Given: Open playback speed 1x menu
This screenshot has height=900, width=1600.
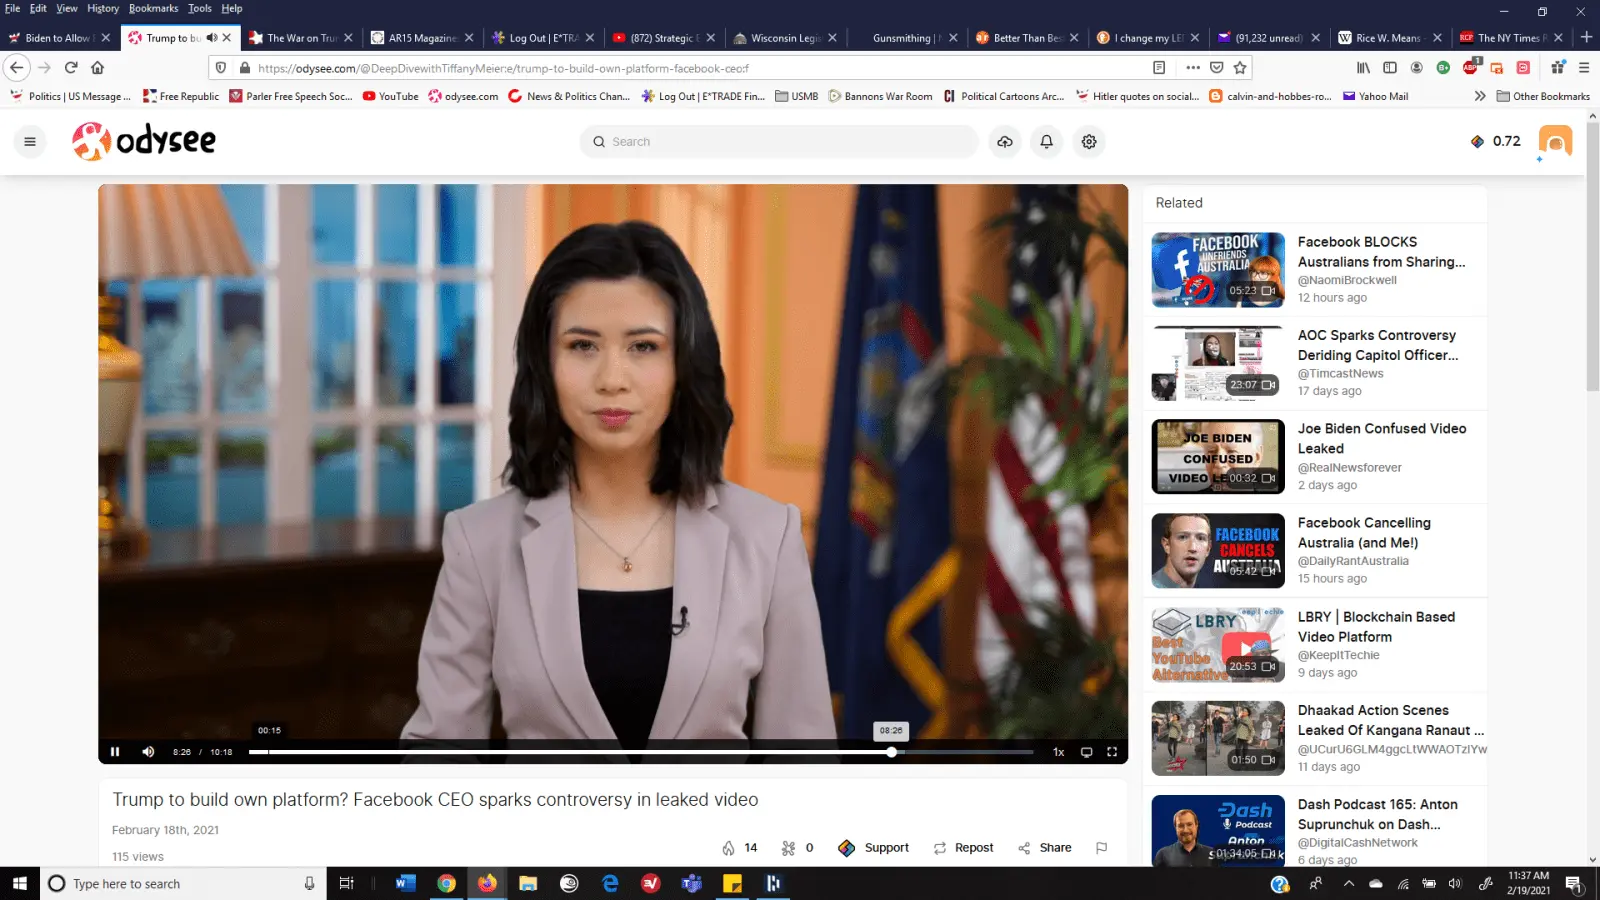Looking at the screenshot, I should tap(1058, 752).
